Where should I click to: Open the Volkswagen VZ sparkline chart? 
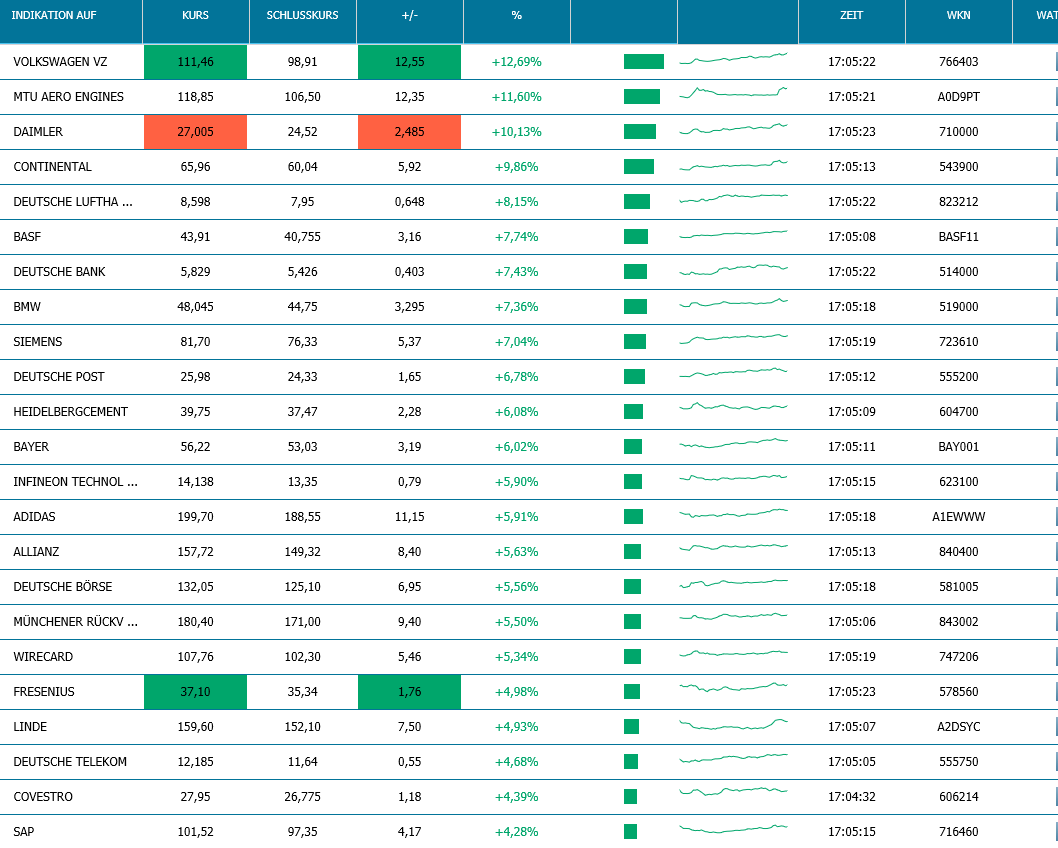point(733,59)
